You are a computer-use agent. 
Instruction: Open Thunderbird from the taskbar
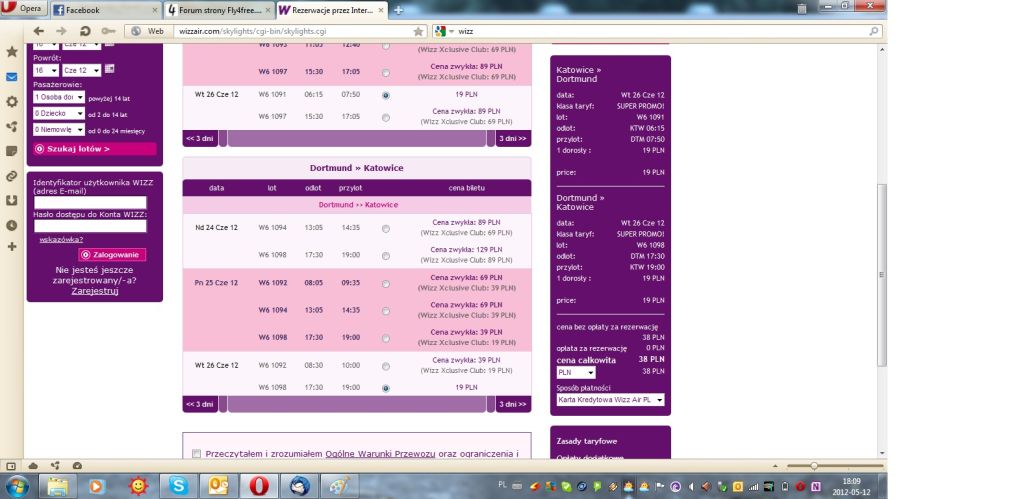pyautogui.click(x=300, y=486)
